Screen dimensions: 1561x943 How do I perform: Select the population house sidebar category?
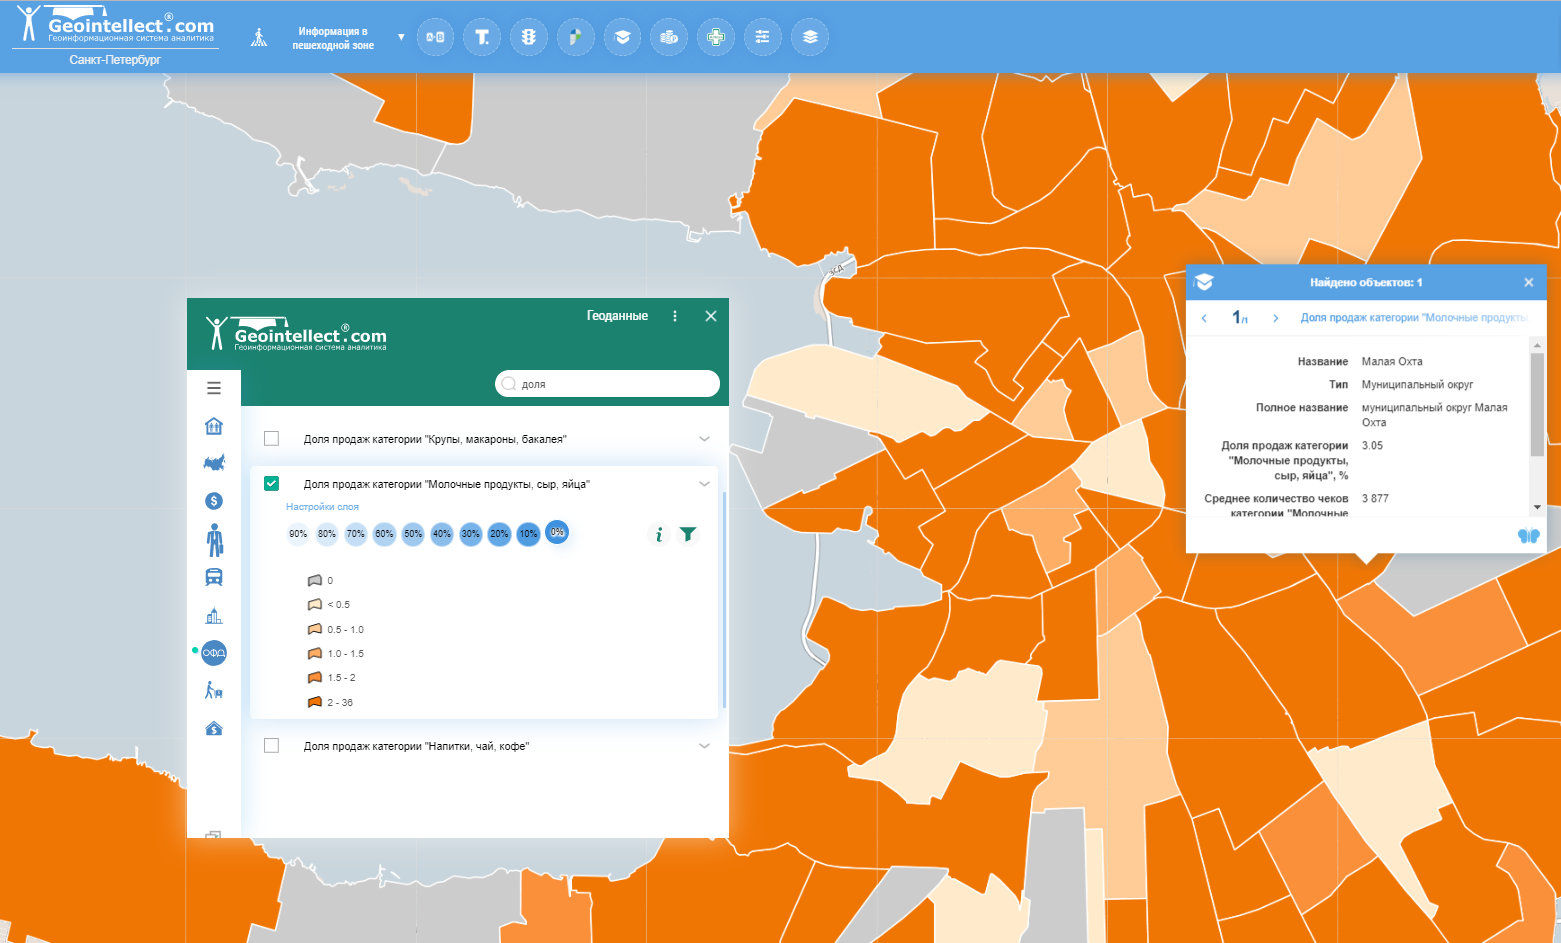(x=214, y=426)
